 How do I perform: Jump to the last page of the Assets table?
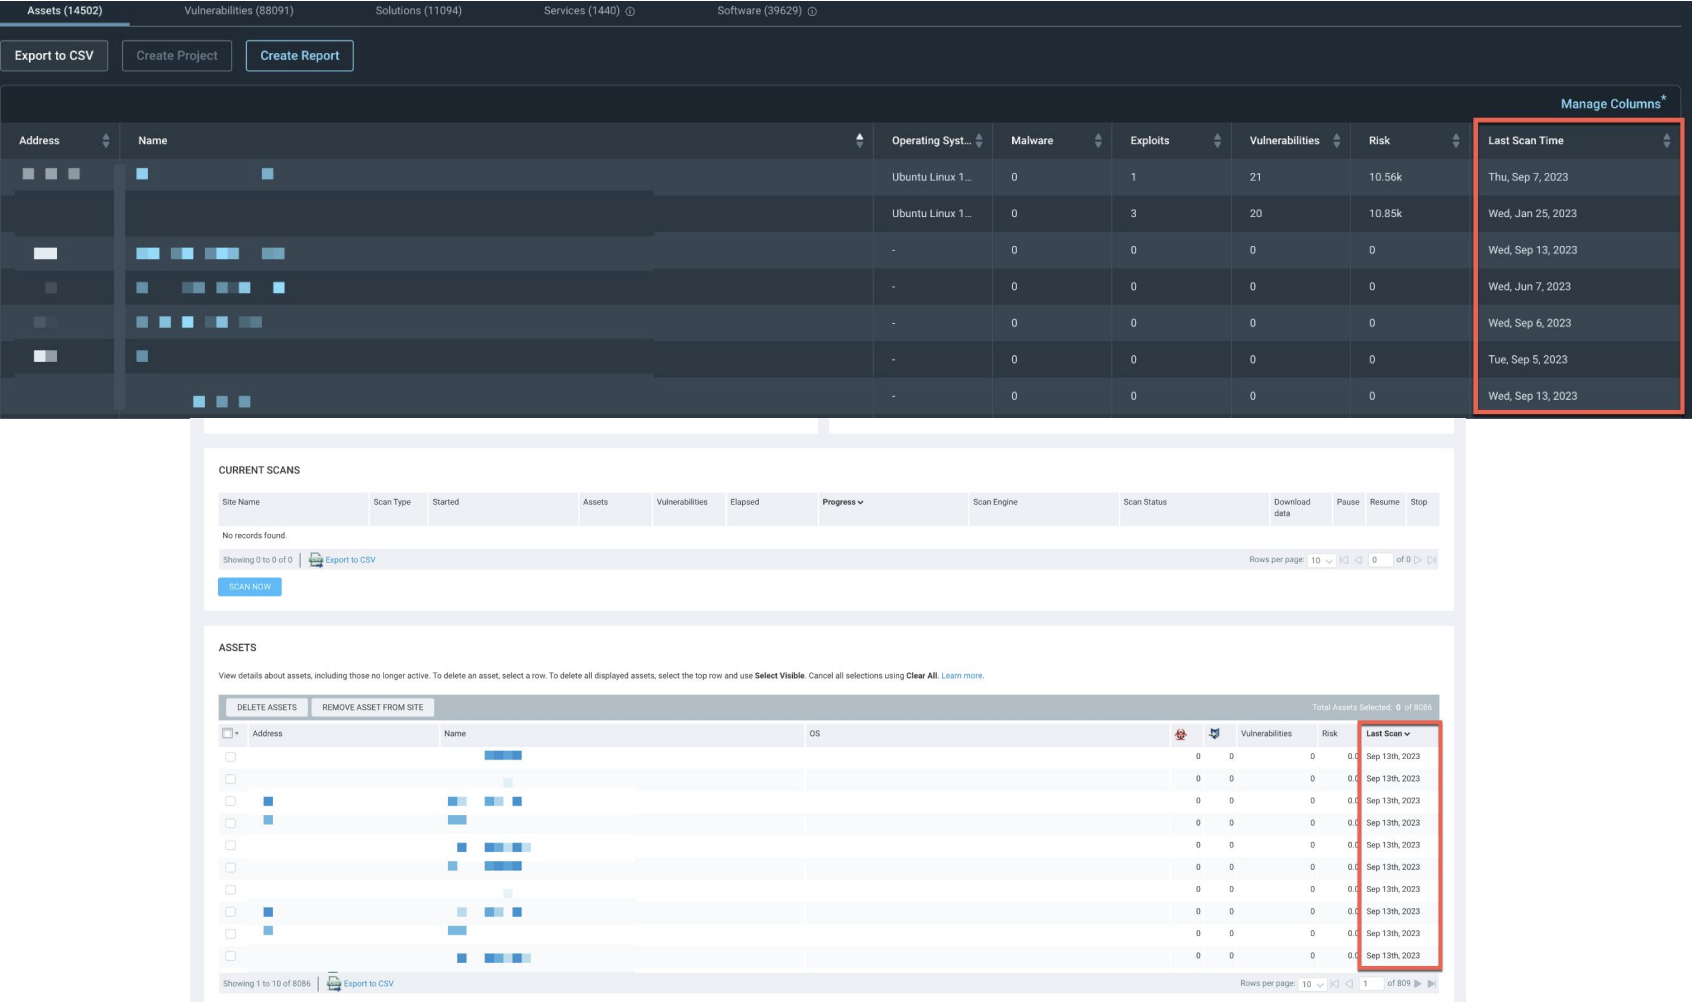click(1432, 983)
